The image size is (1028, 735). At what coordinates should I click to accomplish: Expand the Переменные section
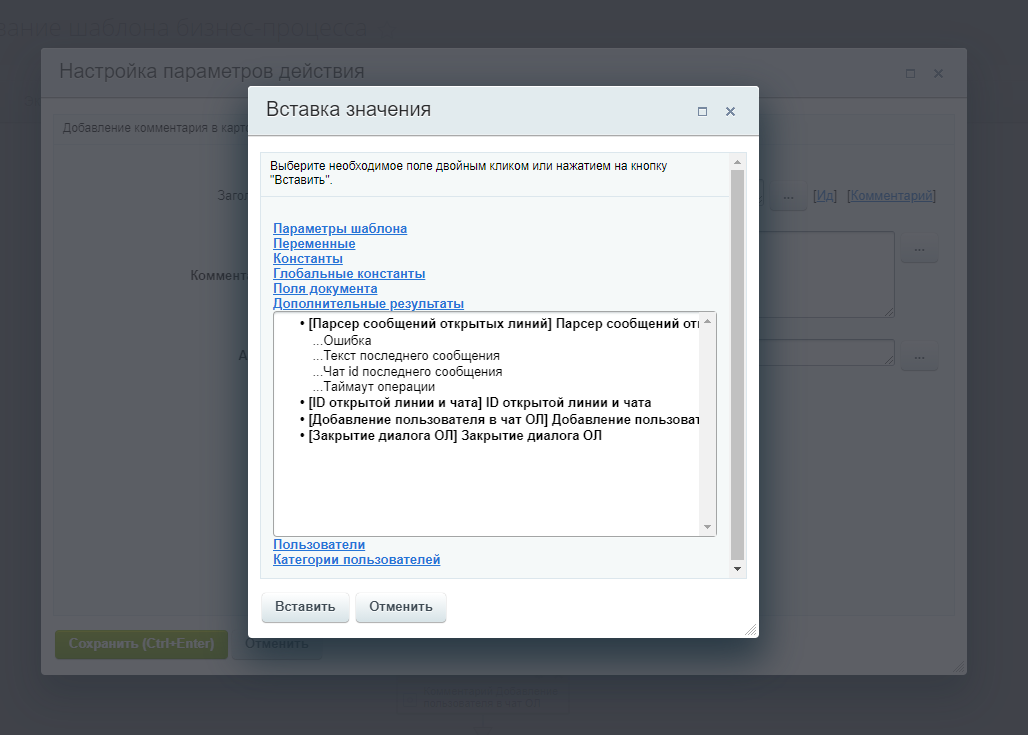314,244
